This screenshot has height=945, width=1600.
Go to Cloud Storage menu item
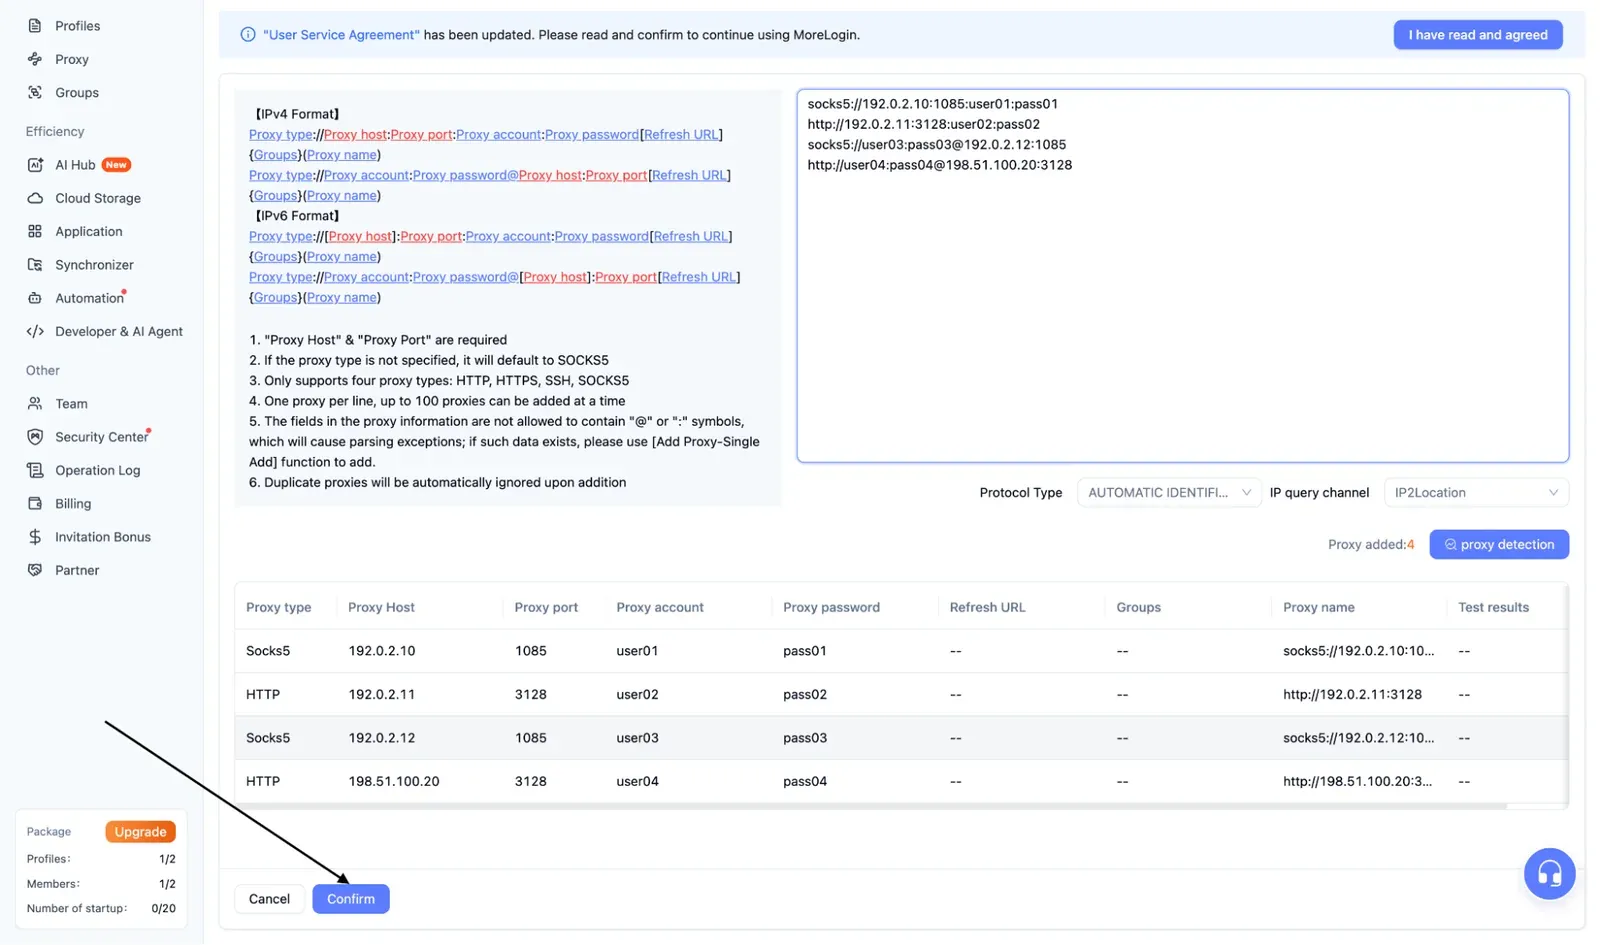point(98,198)
